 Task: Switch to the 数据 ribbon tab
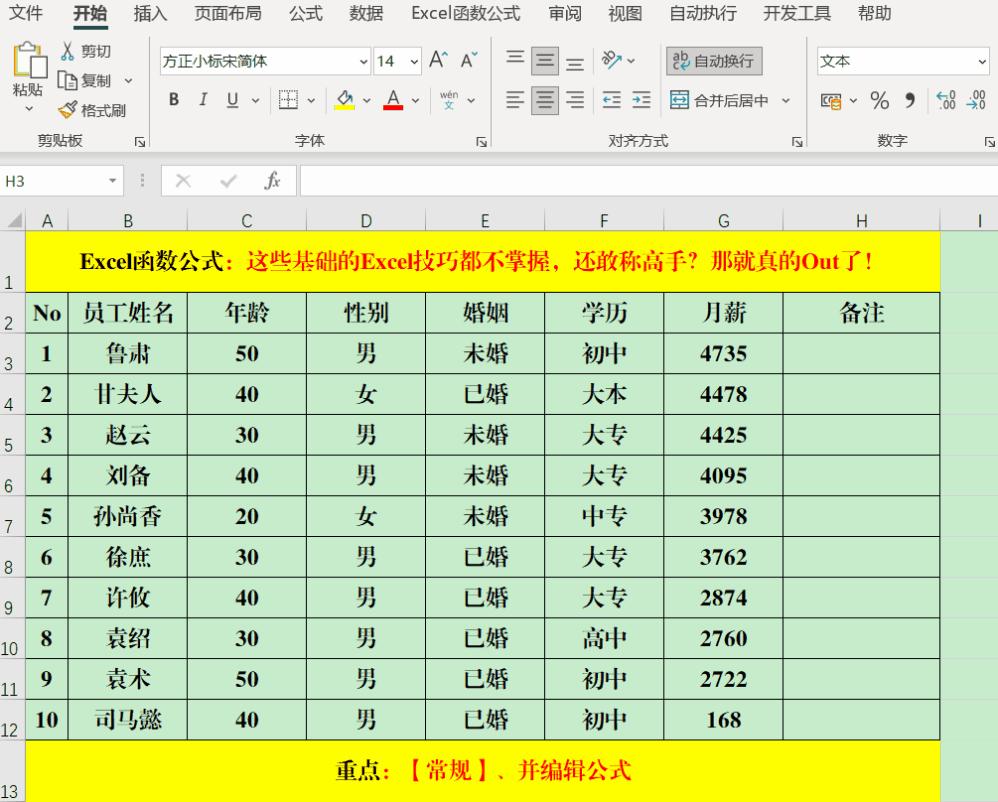point(366,14)
